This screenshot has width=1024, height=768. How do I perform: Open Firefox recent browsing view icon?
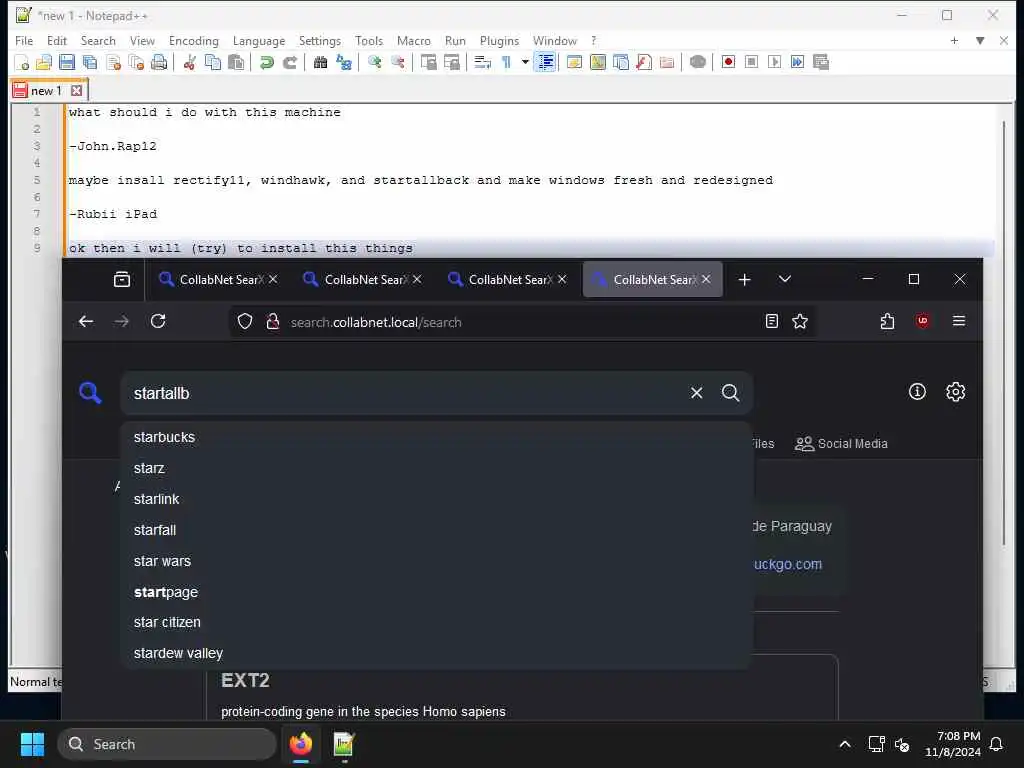[x=121, y=280]
